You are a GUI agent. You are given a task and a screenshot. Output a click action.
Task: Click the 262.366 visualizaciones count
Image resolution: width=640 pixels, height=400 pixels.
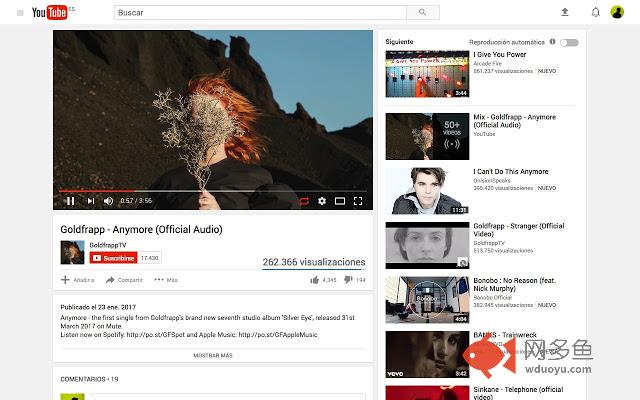313,262
